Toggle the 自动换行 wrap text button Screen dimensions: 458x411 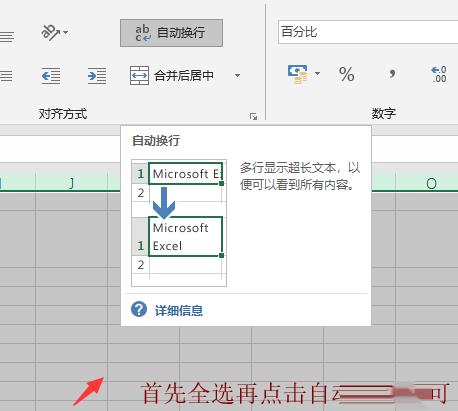[171, 33]
